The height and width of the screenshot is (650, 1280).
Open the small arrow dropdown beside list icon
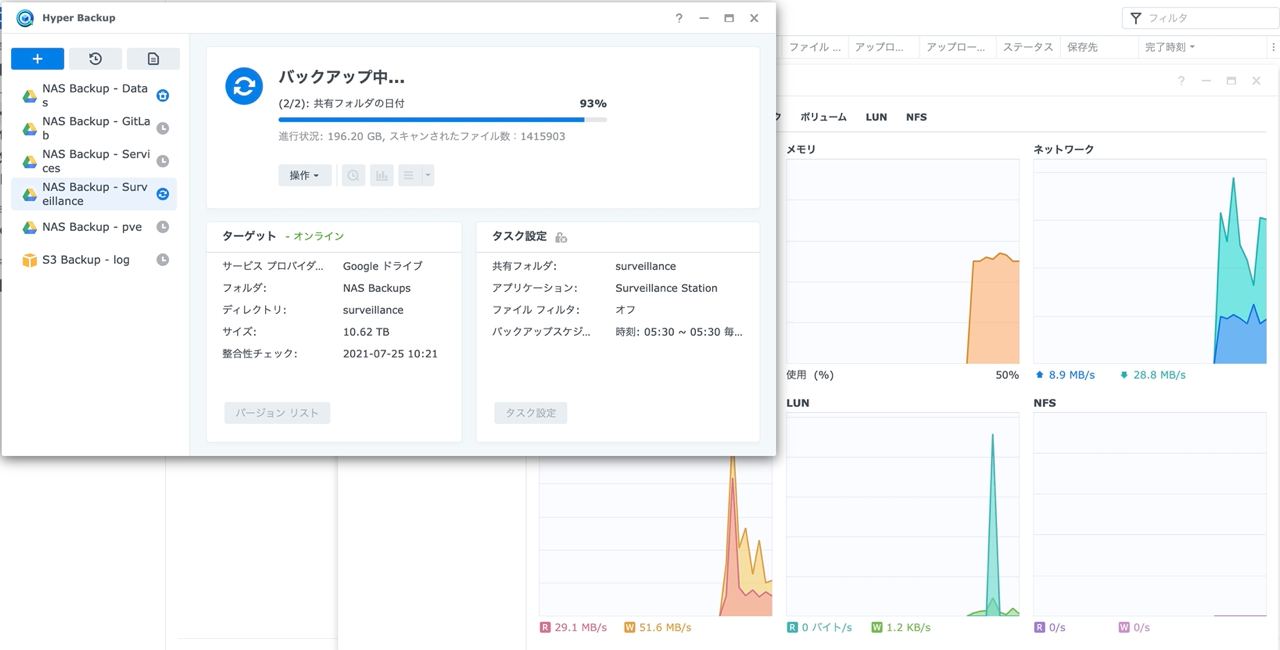click(427, 175)
